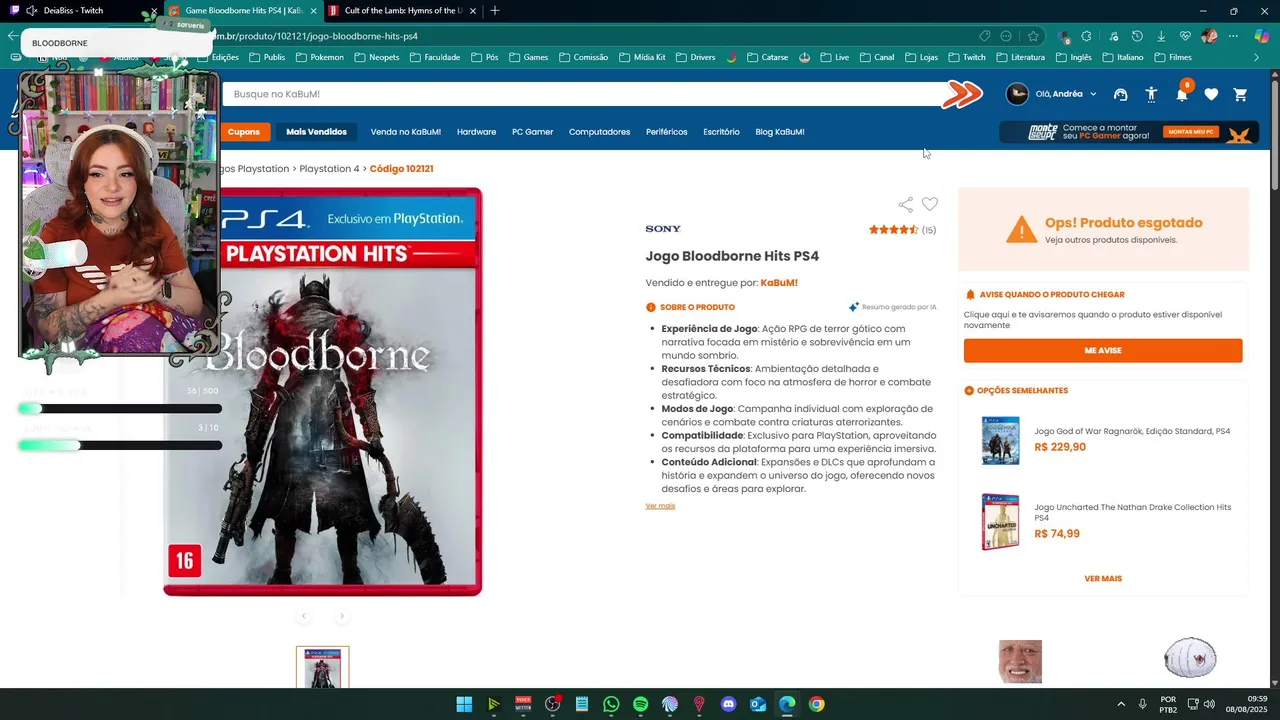Click the taskbar volume speaker icon

click(1208, 704)
